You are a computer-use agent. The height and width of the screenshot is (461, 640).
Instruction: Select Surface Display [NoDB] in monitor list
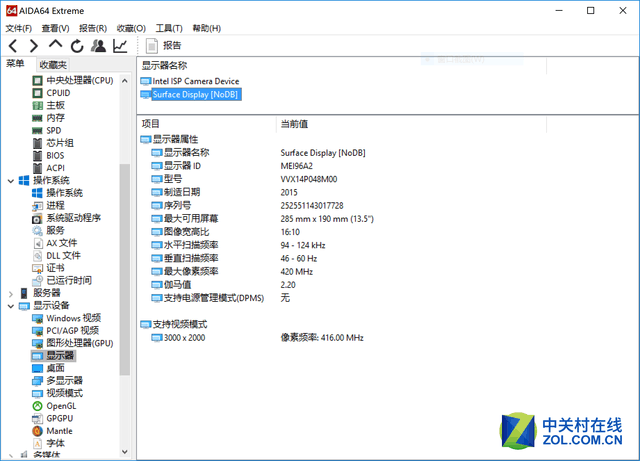point(191,94)
